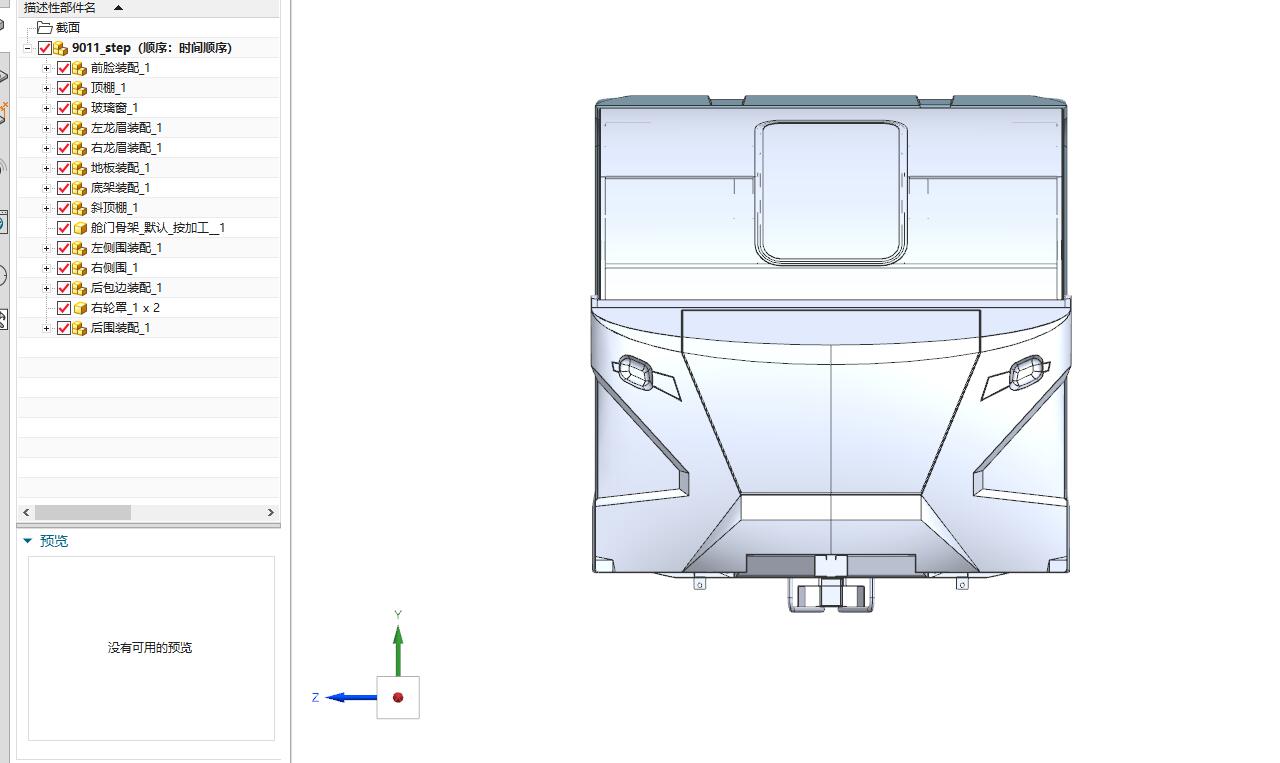Select the 截面 tree row label
Image resolution: width=1280 pixels, height=763 pixels.
pos(68,28)
